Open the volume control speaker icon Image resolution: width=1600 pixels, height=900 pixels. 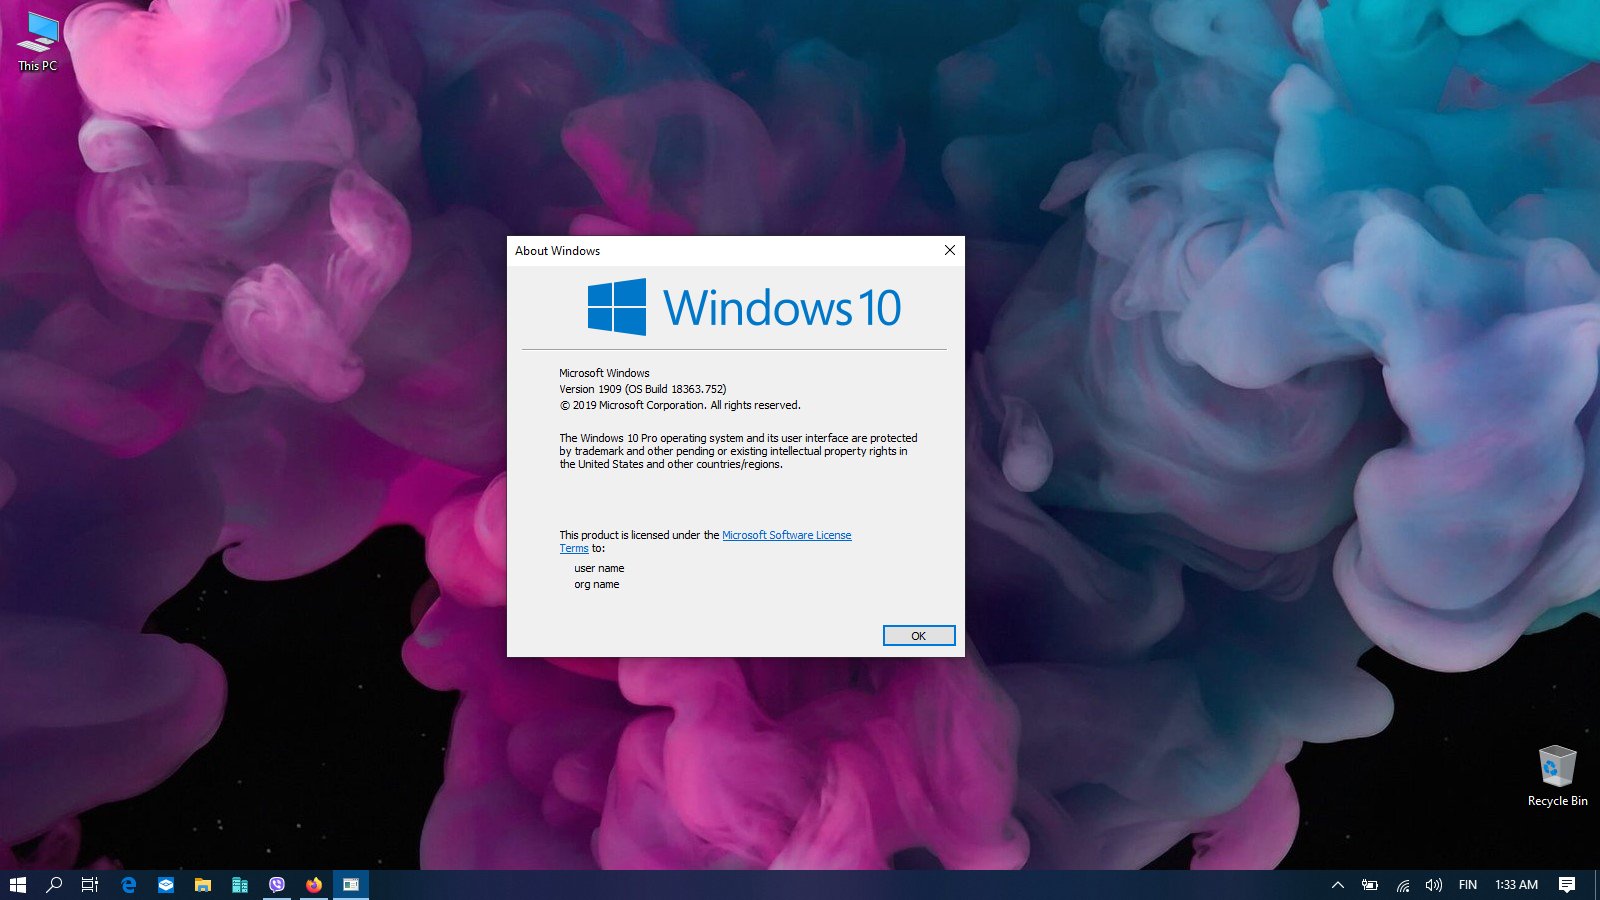click(x=1434, y=885)
